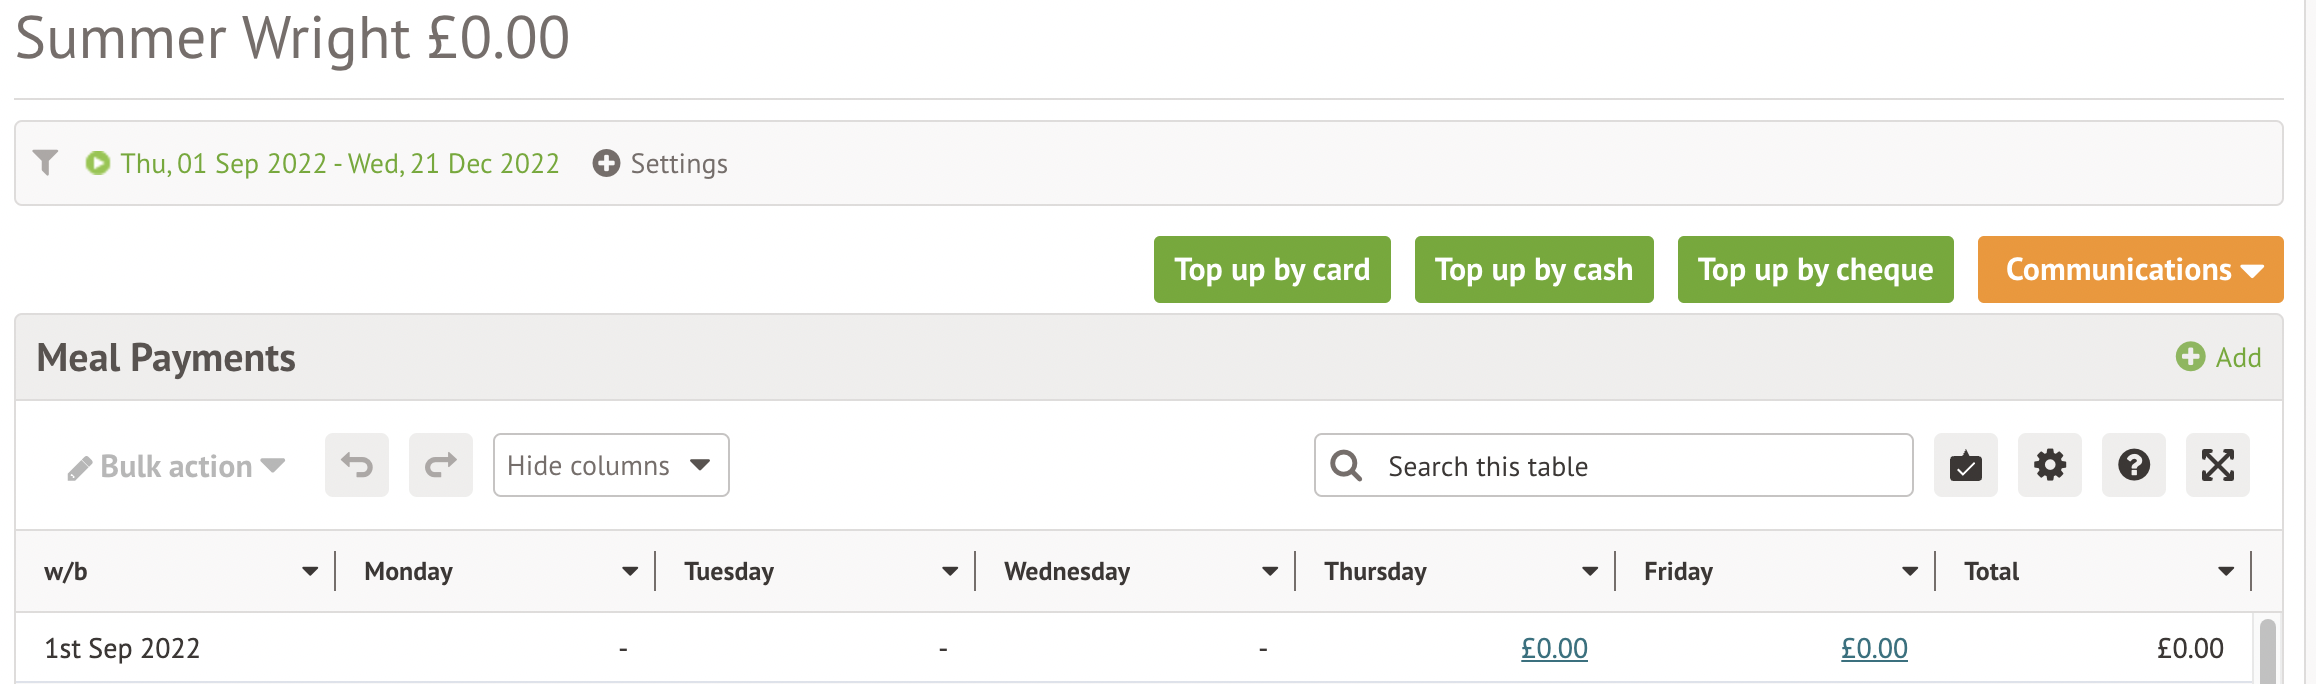Click the calendar check icon button

click(x=1965, y=465)
